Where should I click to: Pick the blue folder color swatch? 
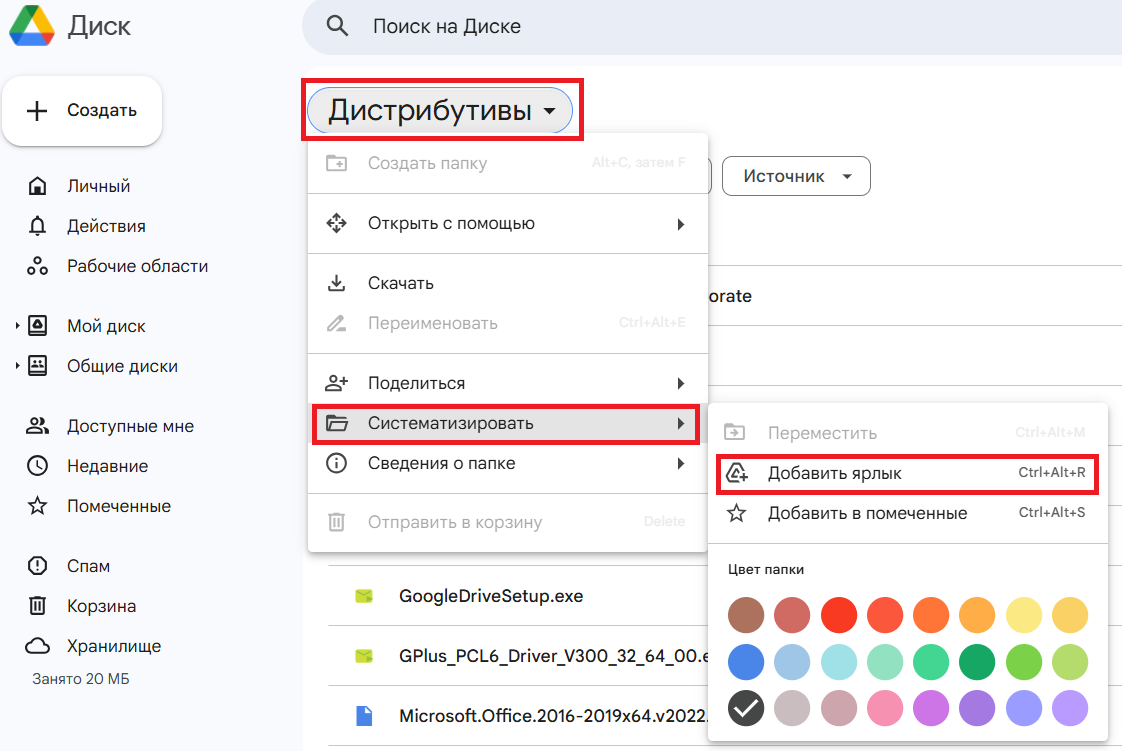coord(746,661)
